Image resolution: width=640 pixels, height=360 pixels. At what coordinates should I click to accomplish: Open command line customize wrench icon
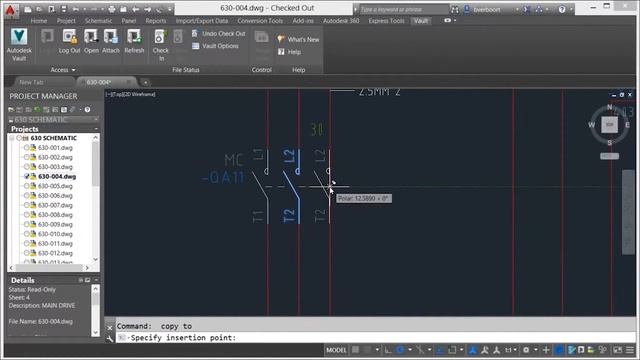(109, 338)
